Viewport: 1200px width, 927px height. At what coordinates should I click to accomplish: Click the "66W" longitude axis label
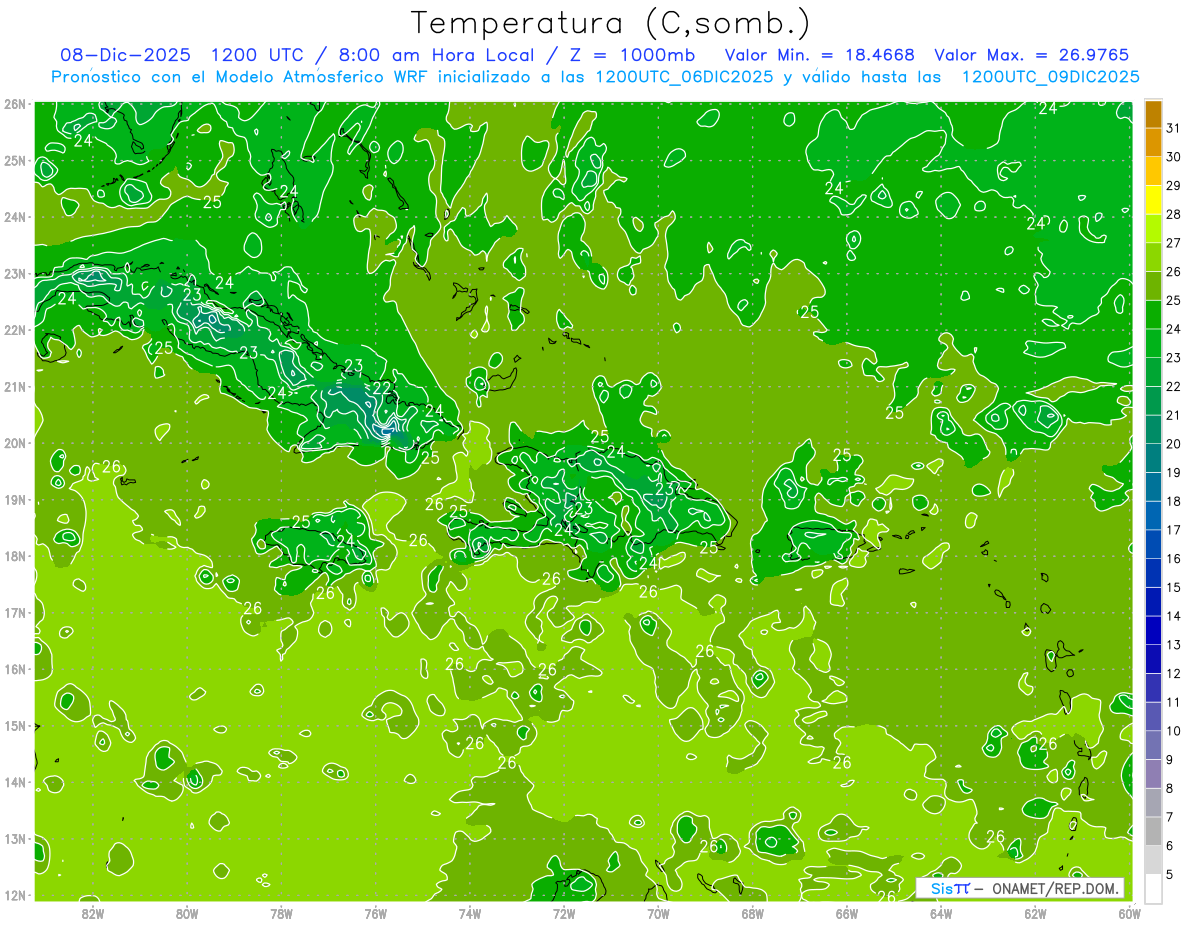pyautogui.click(x=847, y=913)
